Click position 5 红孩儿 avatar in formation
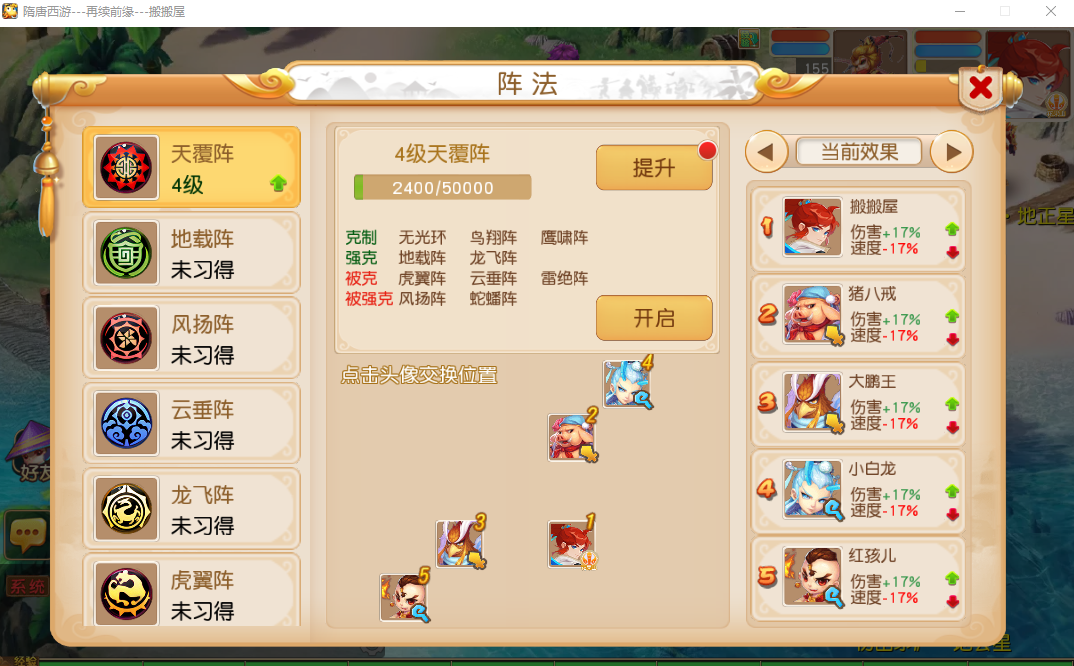 [404, 597]
